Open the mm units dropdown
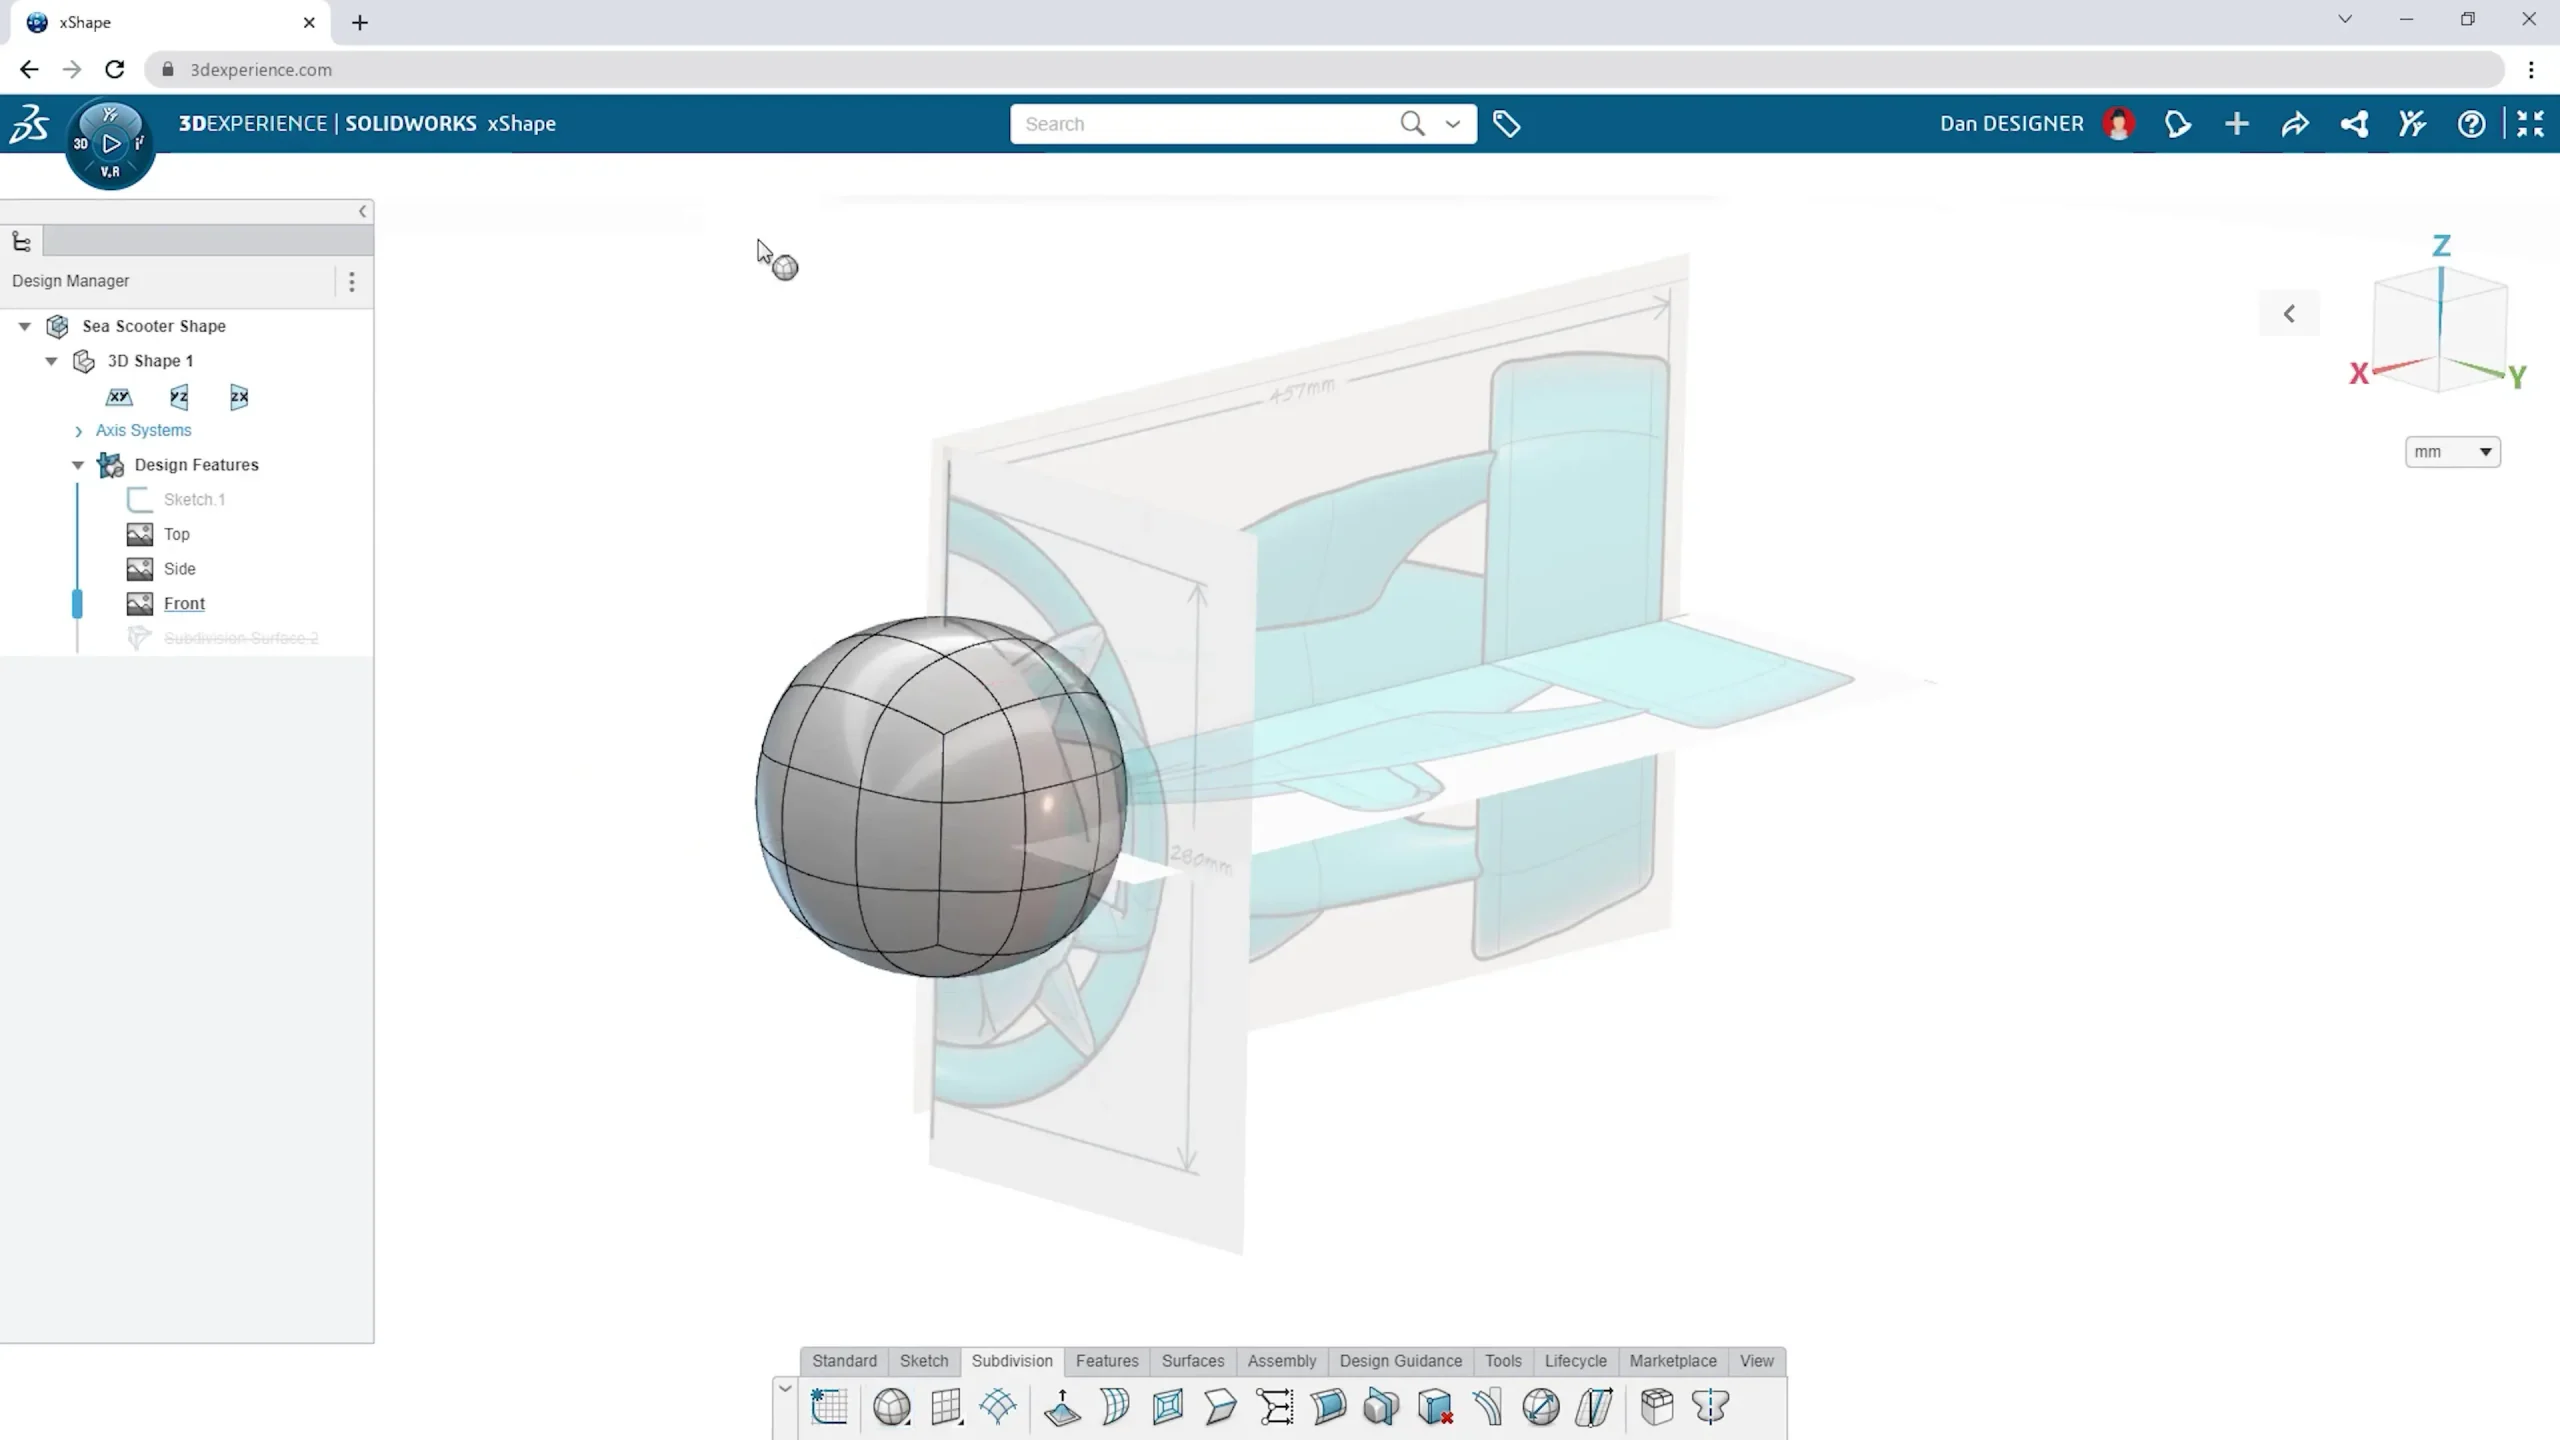 pyautogui.click(x=2452, y=452)
